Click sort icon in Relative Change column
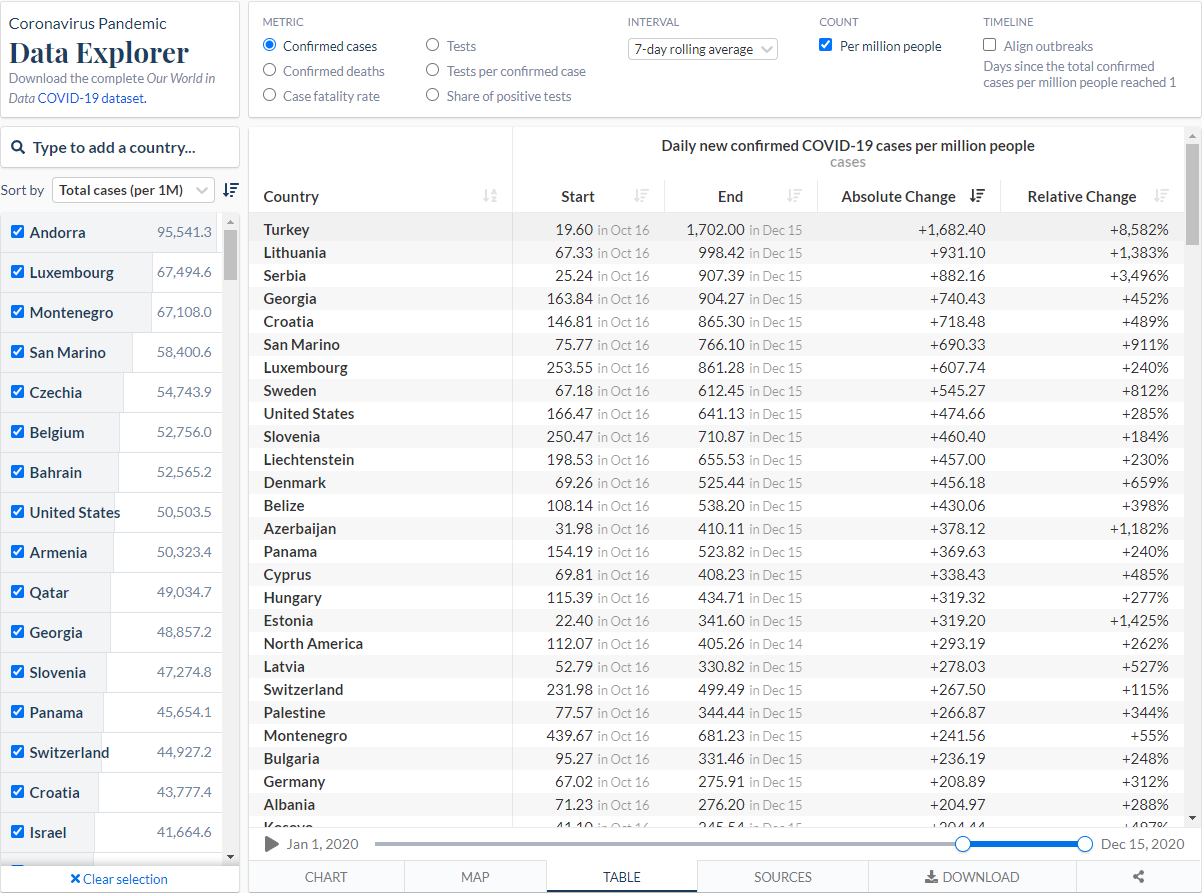Image resolution: width=1202 pixels, height=893 pixels. coord(1161,196)
